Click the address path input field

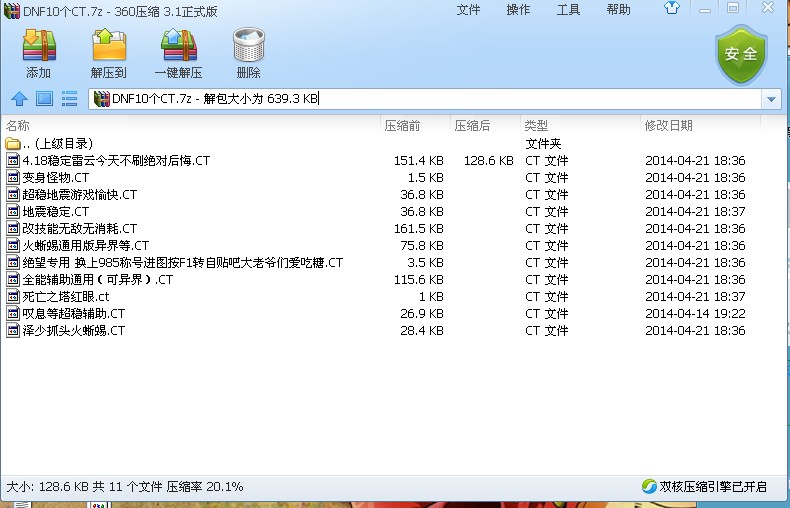point(425,99)
